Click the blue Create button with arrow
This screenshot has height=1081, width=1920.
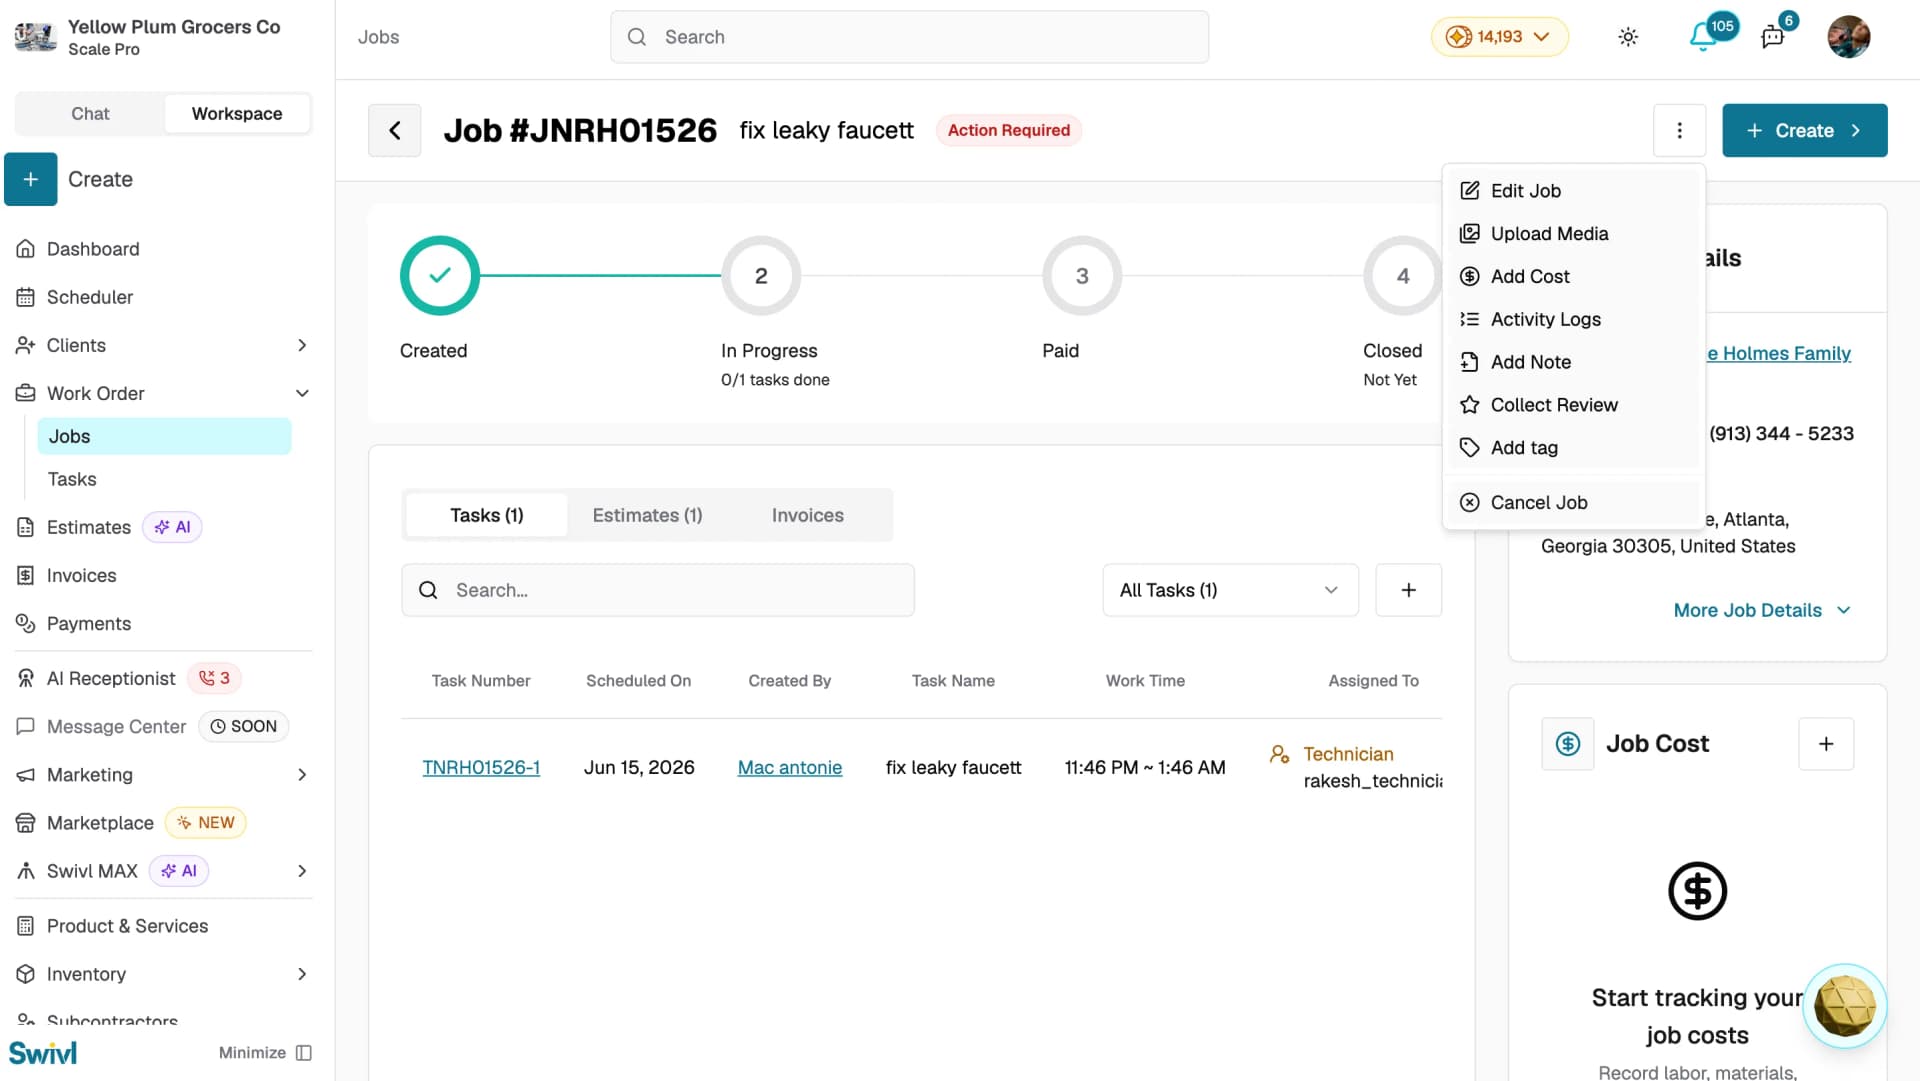pos(1804,130)
